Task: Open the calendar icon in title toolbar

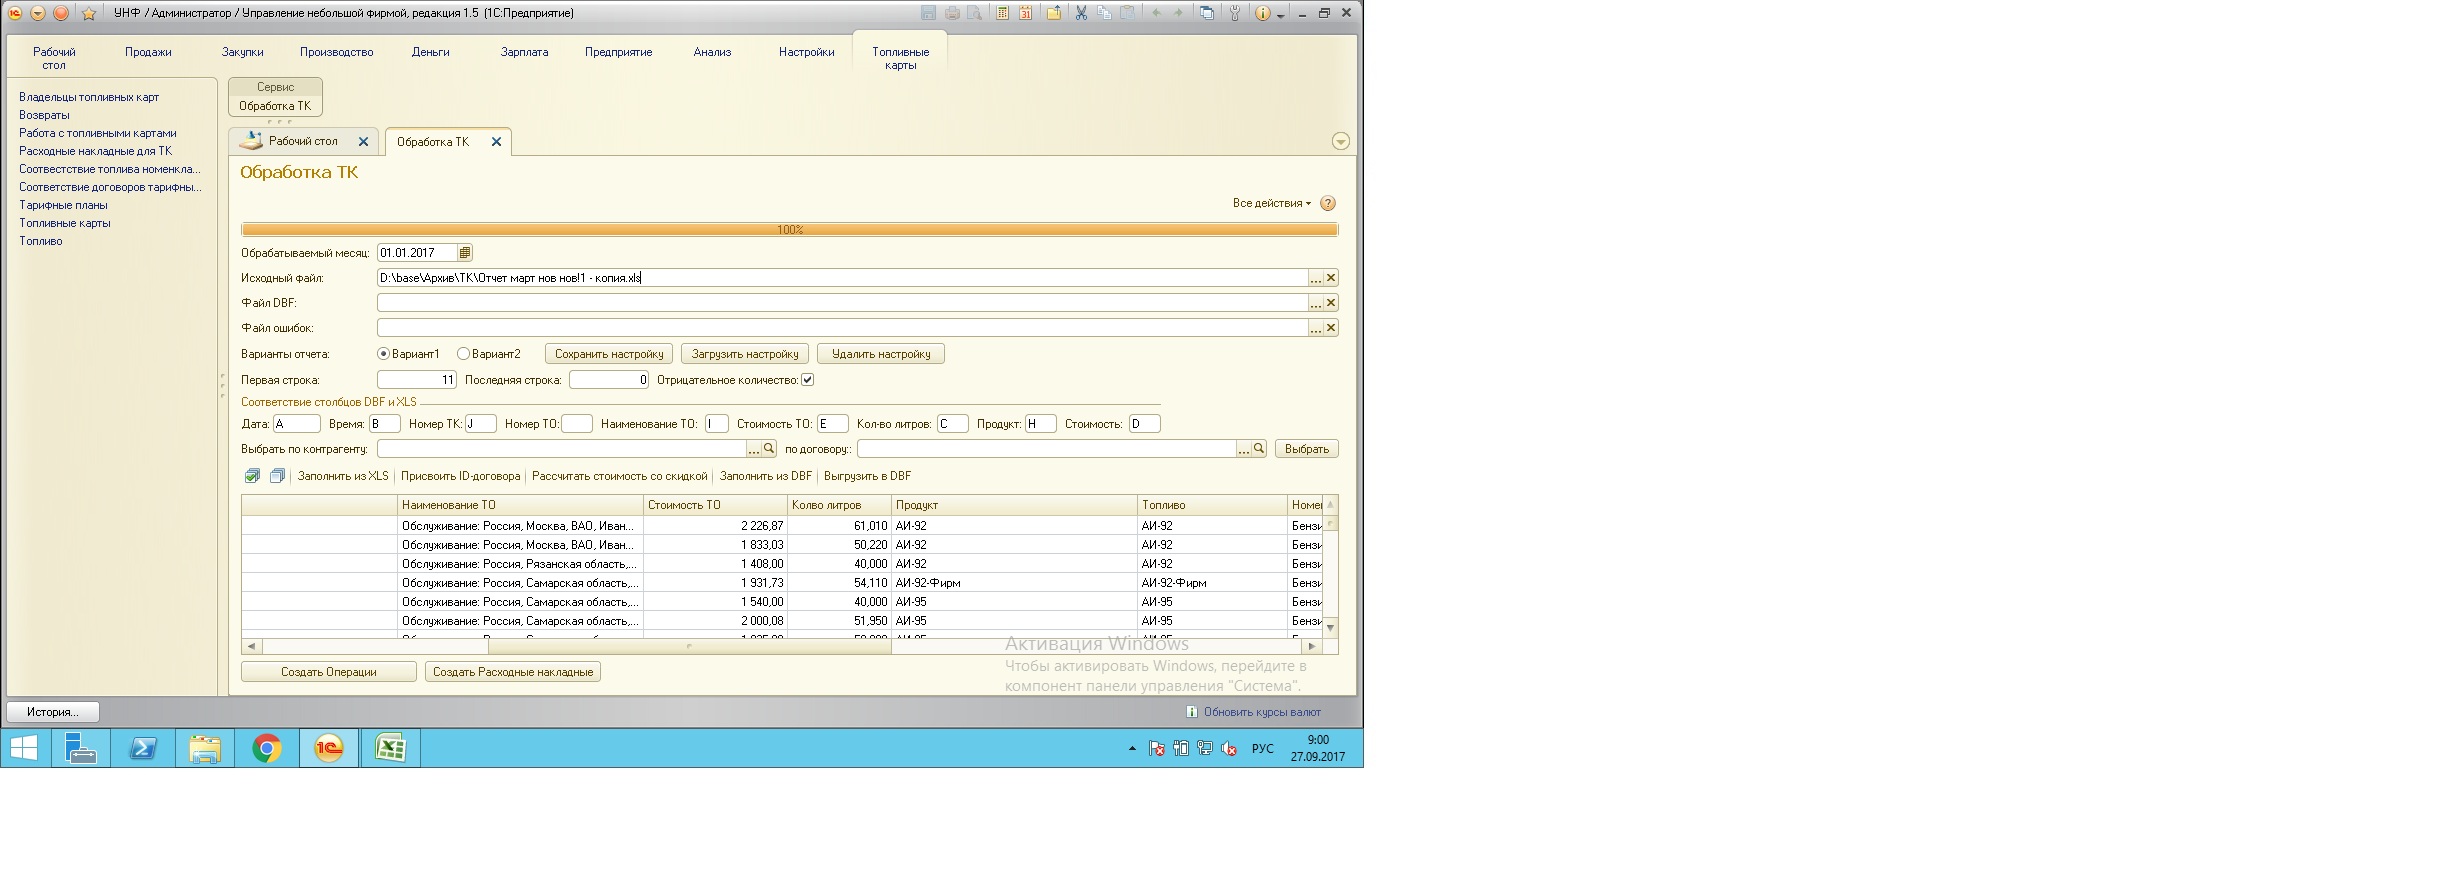Action: point(1025,13)
